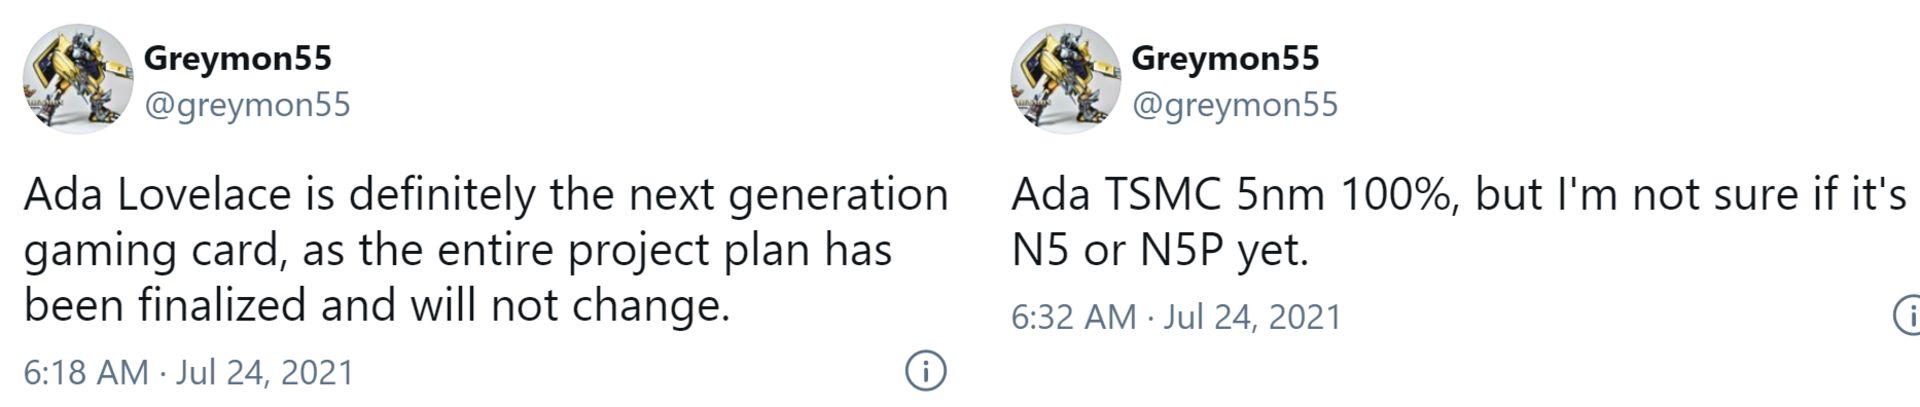Open Greymon55 avatar on the left tweet

coord(77,80)
